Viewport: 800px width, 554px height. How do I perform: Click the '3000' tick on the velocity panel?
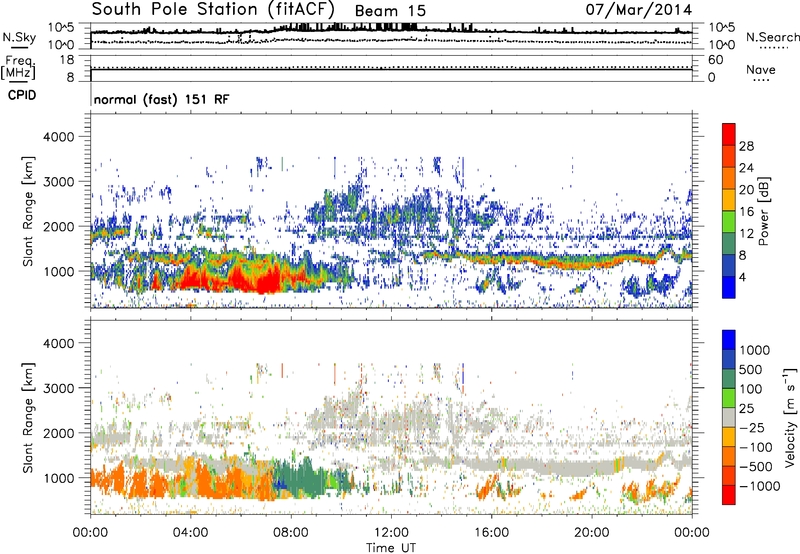pyautogui.click(x=58, y=388)
